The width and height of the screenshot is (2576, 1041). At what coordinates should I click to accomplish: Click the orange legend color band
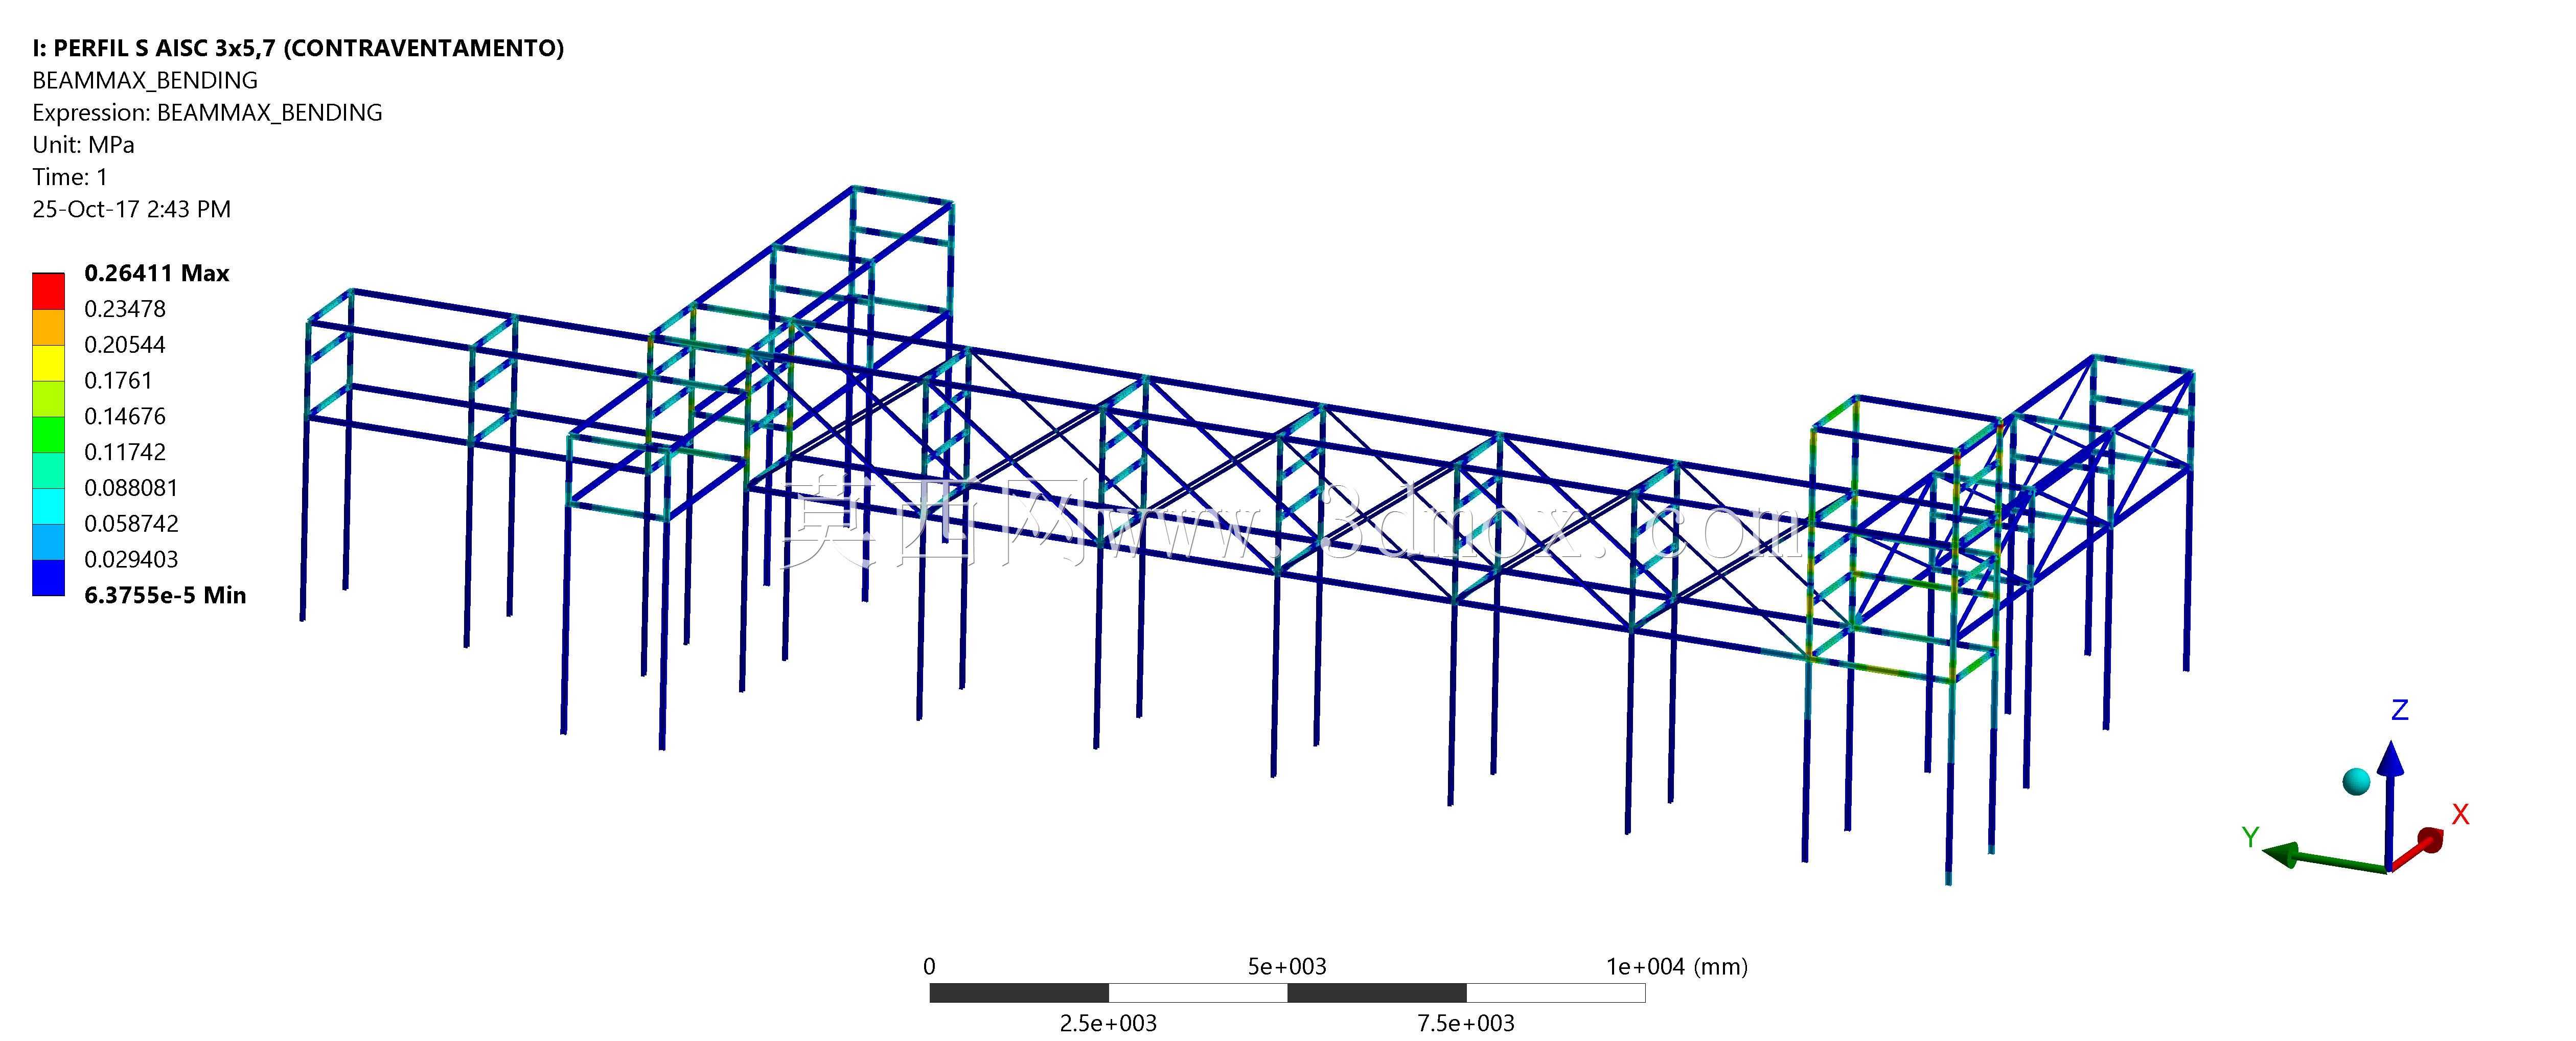[48, 327]
